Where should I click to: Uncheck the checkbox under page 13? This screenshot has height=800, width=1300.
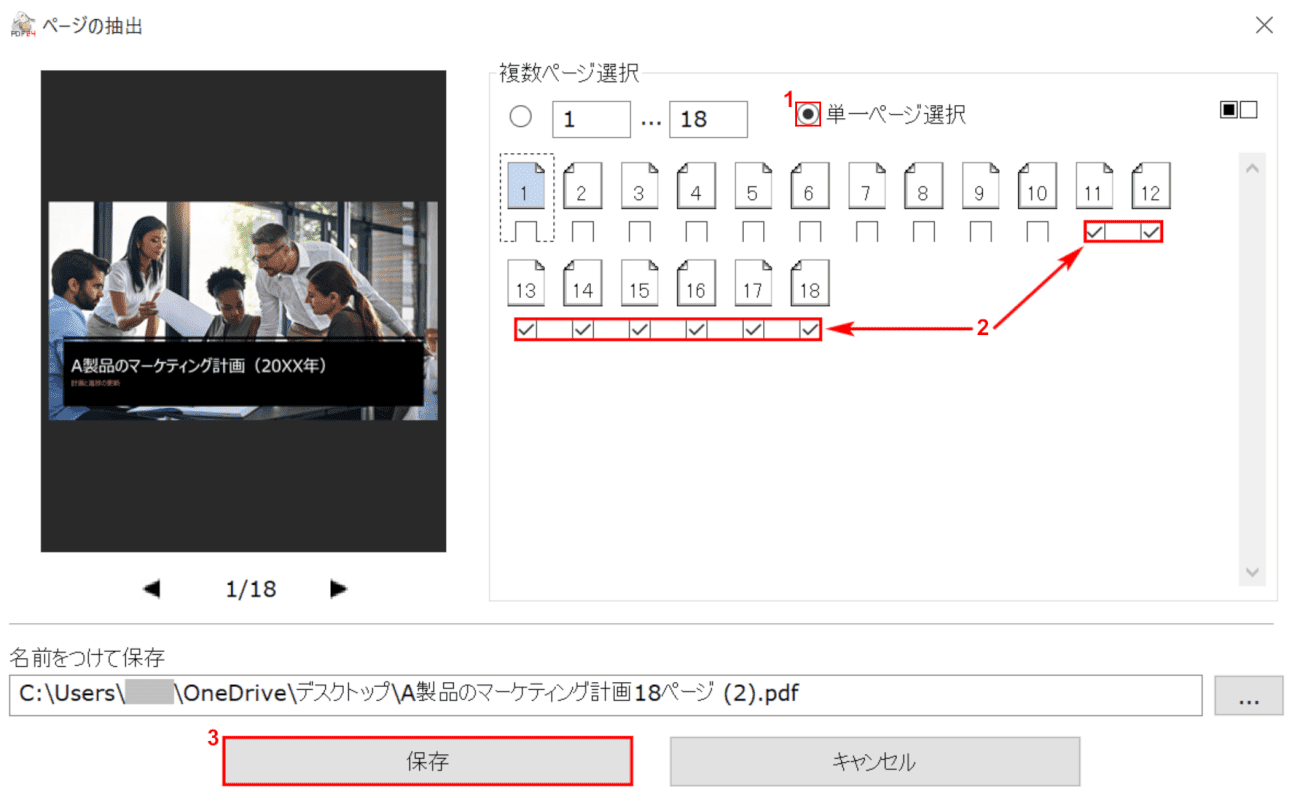(527, 329)
